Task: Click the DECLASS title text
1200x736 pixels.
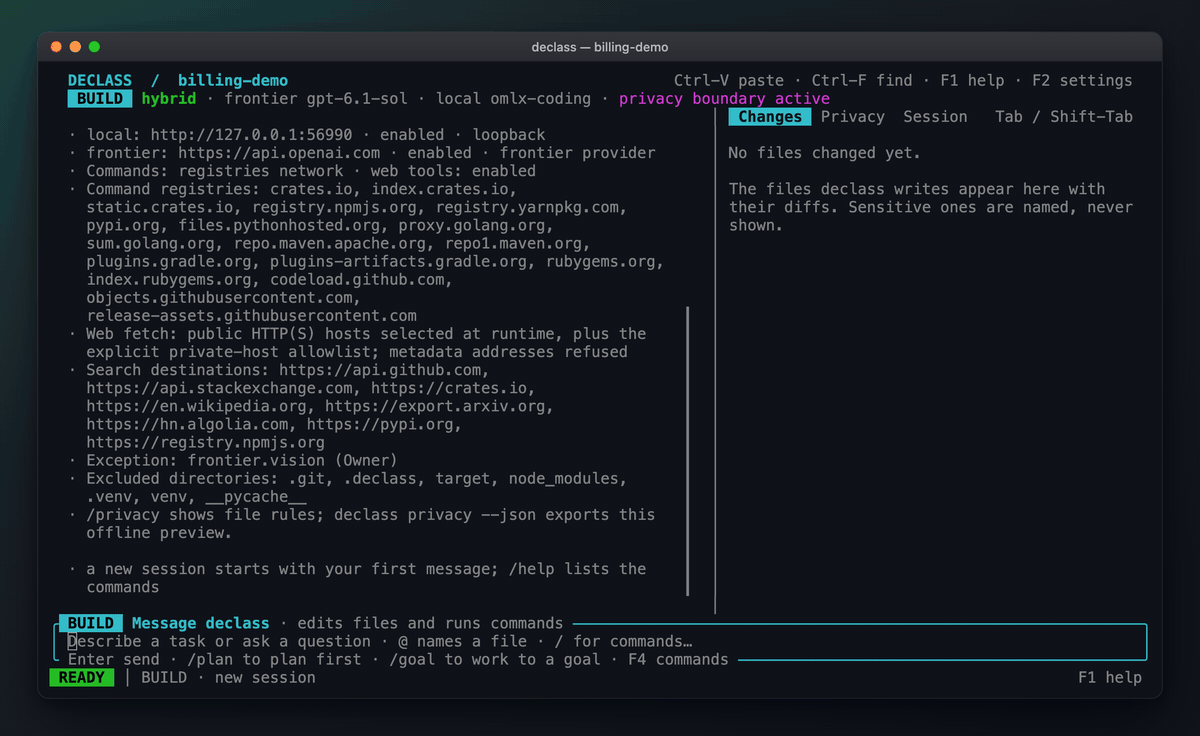Action: coord(100,81)
